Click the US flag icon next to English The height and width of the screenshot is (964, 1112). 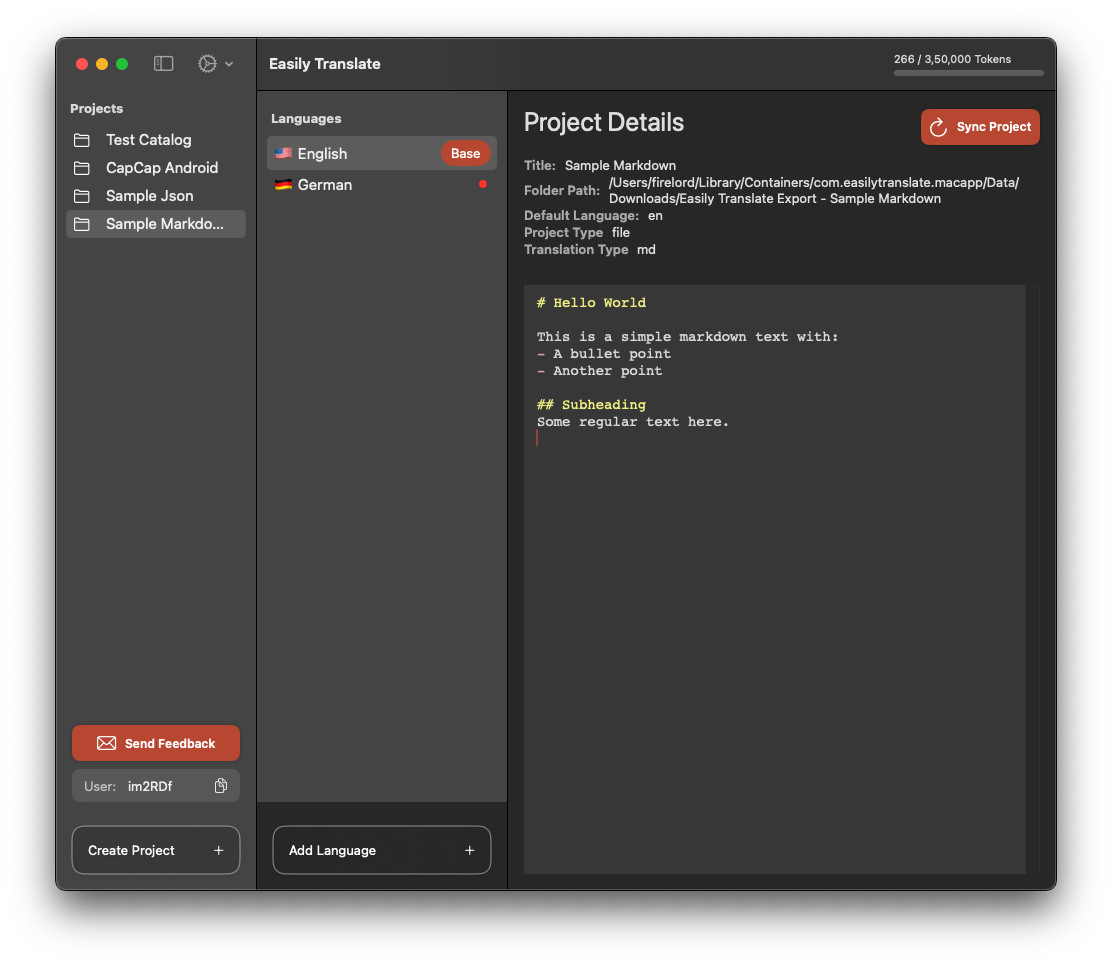click(283, 153)
